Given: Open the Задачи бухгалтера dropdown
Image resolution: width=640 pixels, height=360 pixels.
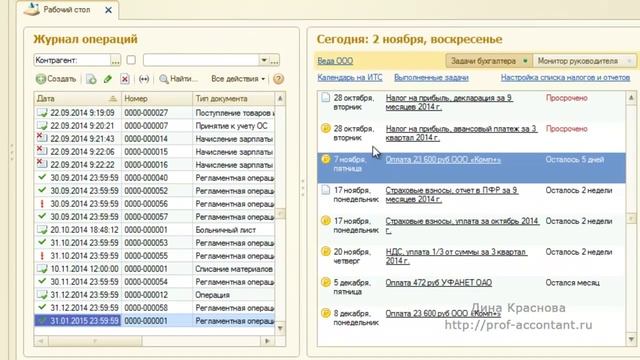Looking at the screenshot, I should (489, 61).
